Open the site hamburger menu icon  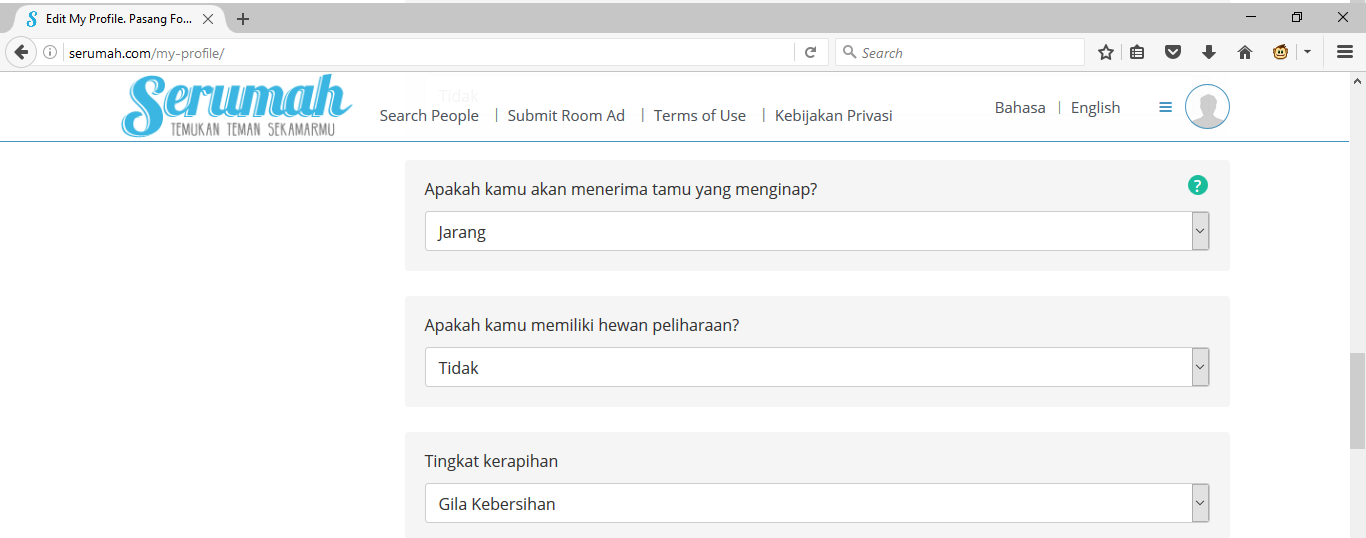tap(1165, 107)
